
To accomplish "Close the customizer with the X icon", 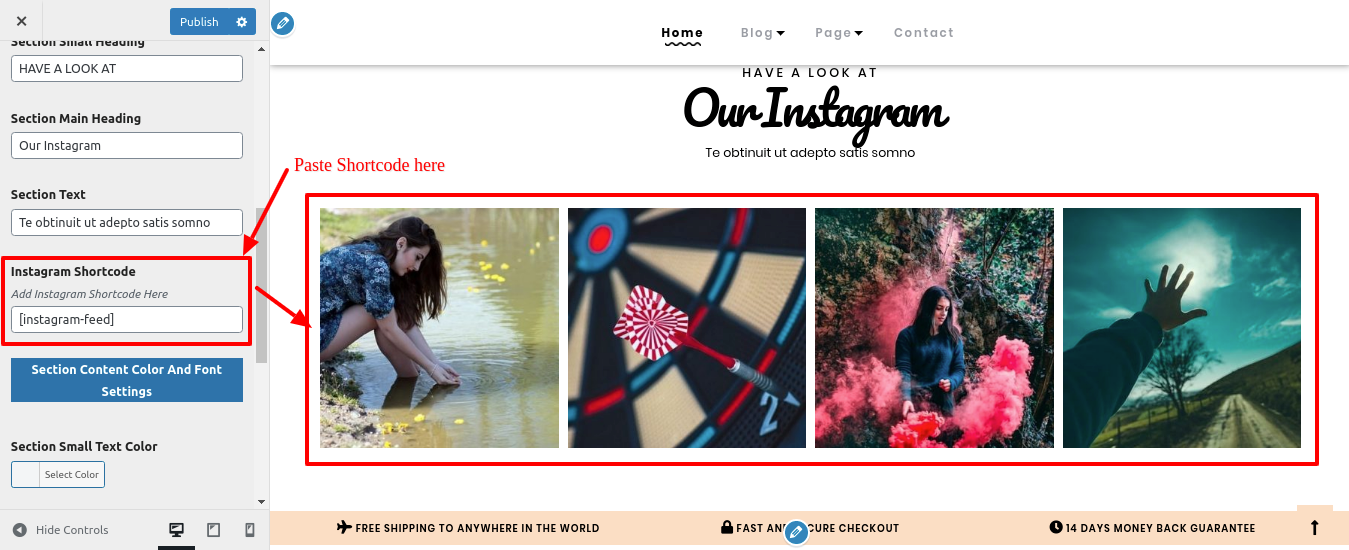I will [22, 21].
